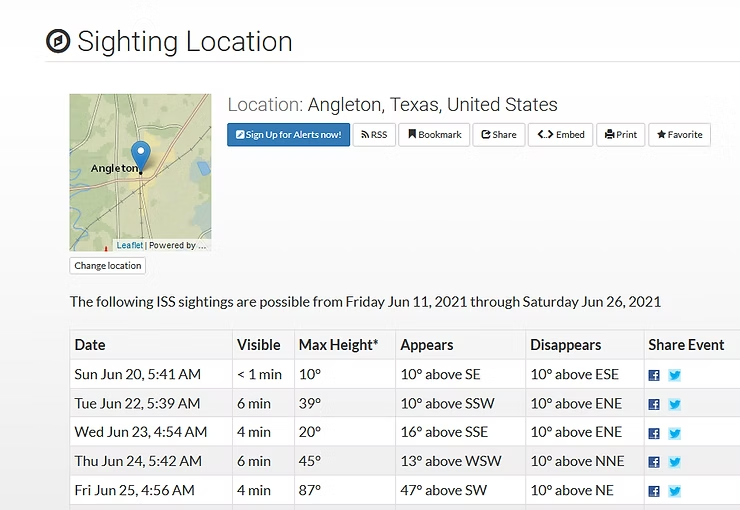The height and width of the screenshot is (510, 740).
Task: Open the RSS feed
Action: tap(374, 135)
